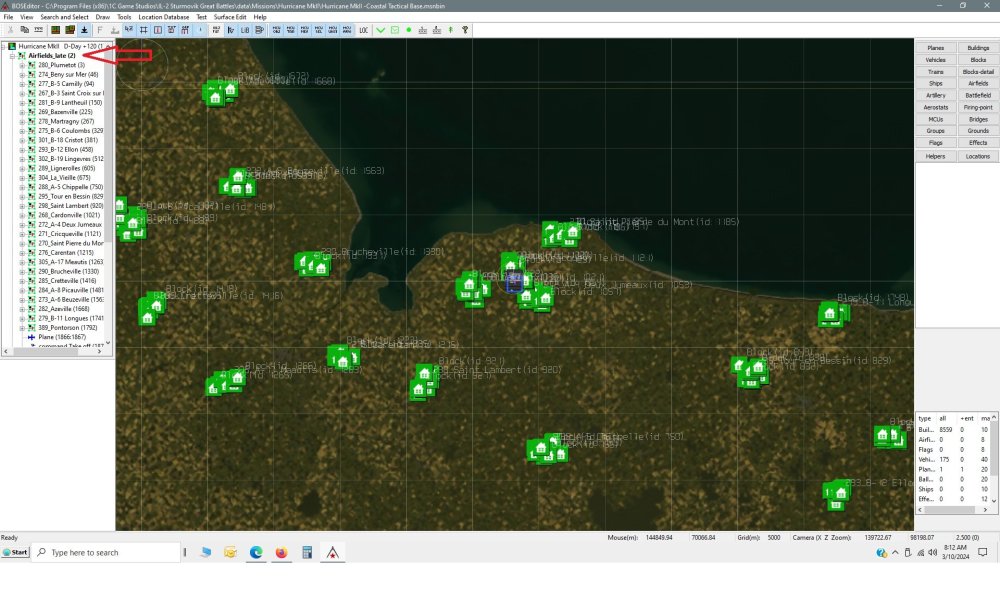This screenshot has height=595, width=1000.
Task: Select the Cut scissors icon in toolbar
Action: pos(11,30)
